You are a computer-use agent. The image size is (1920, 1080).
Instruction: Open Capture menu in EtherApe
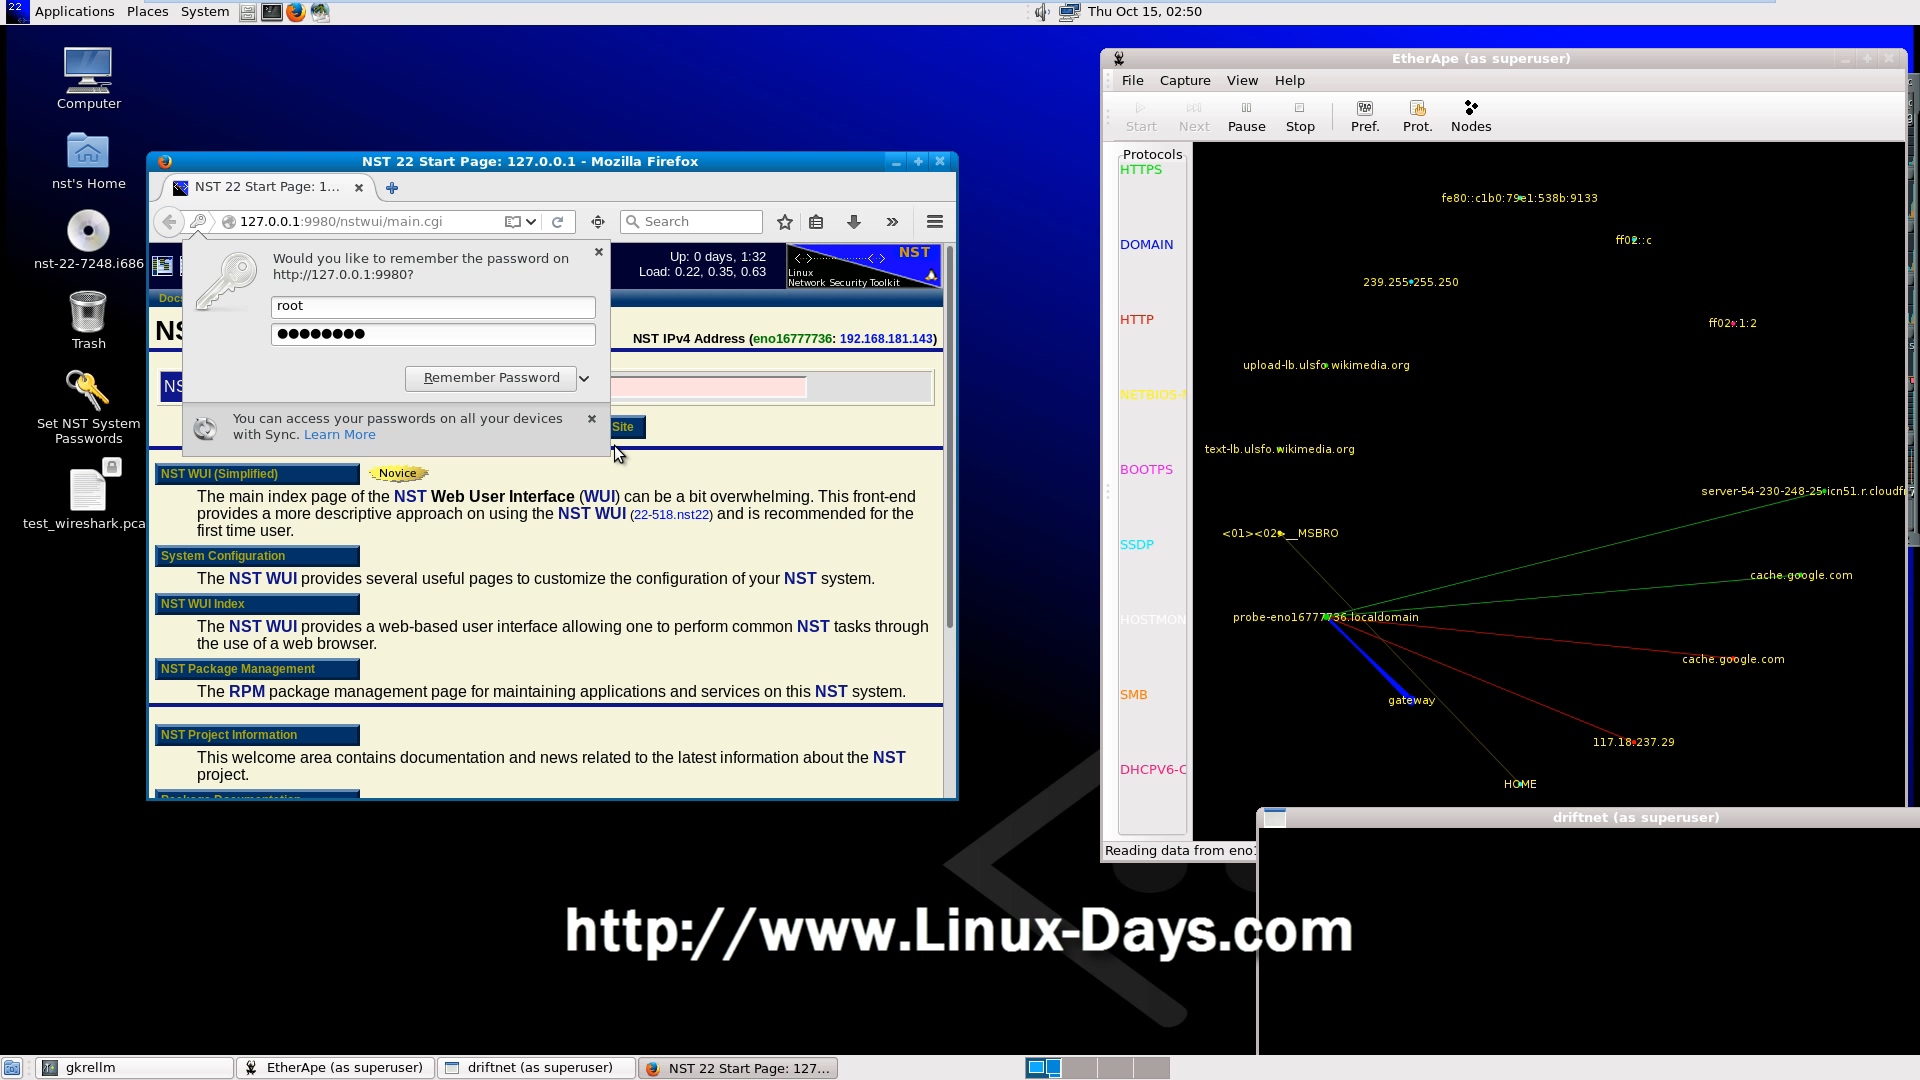tap(1185, 81)
